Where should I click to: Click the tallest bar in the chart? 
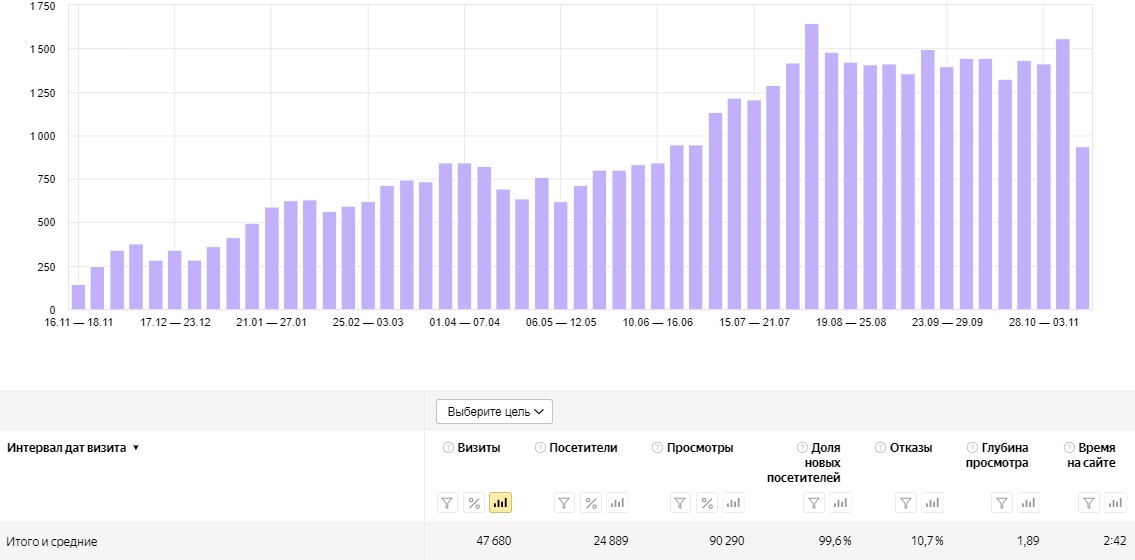click(811, 166)
